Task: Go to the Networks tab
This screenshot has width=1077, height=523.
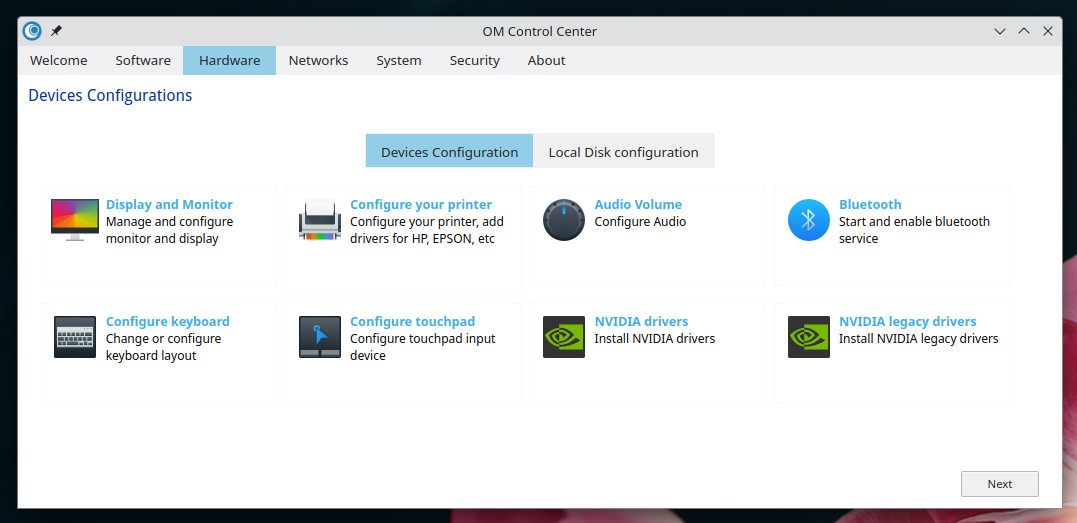Action: pos(318,60)
